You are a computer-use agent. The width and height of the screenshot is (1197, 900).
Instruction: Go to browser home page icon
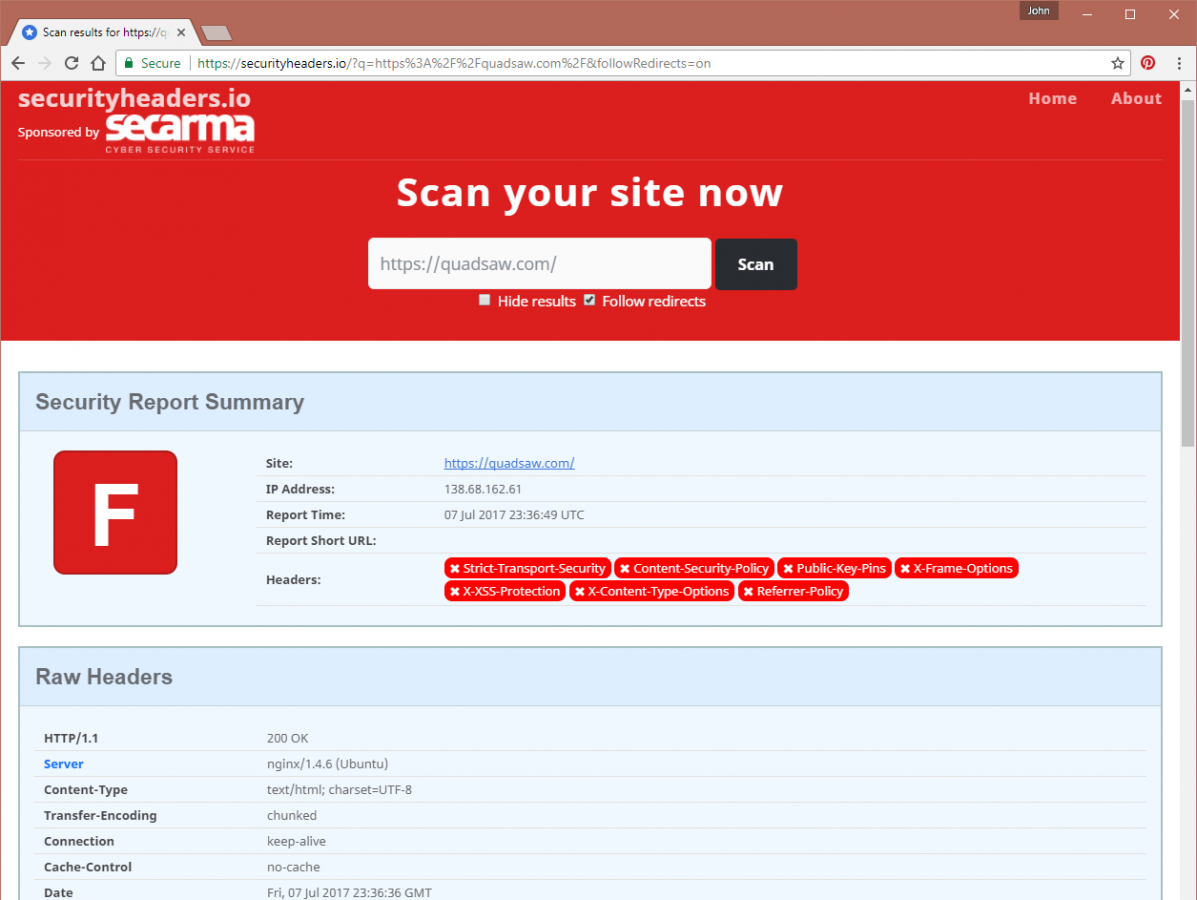pos(98,63)
